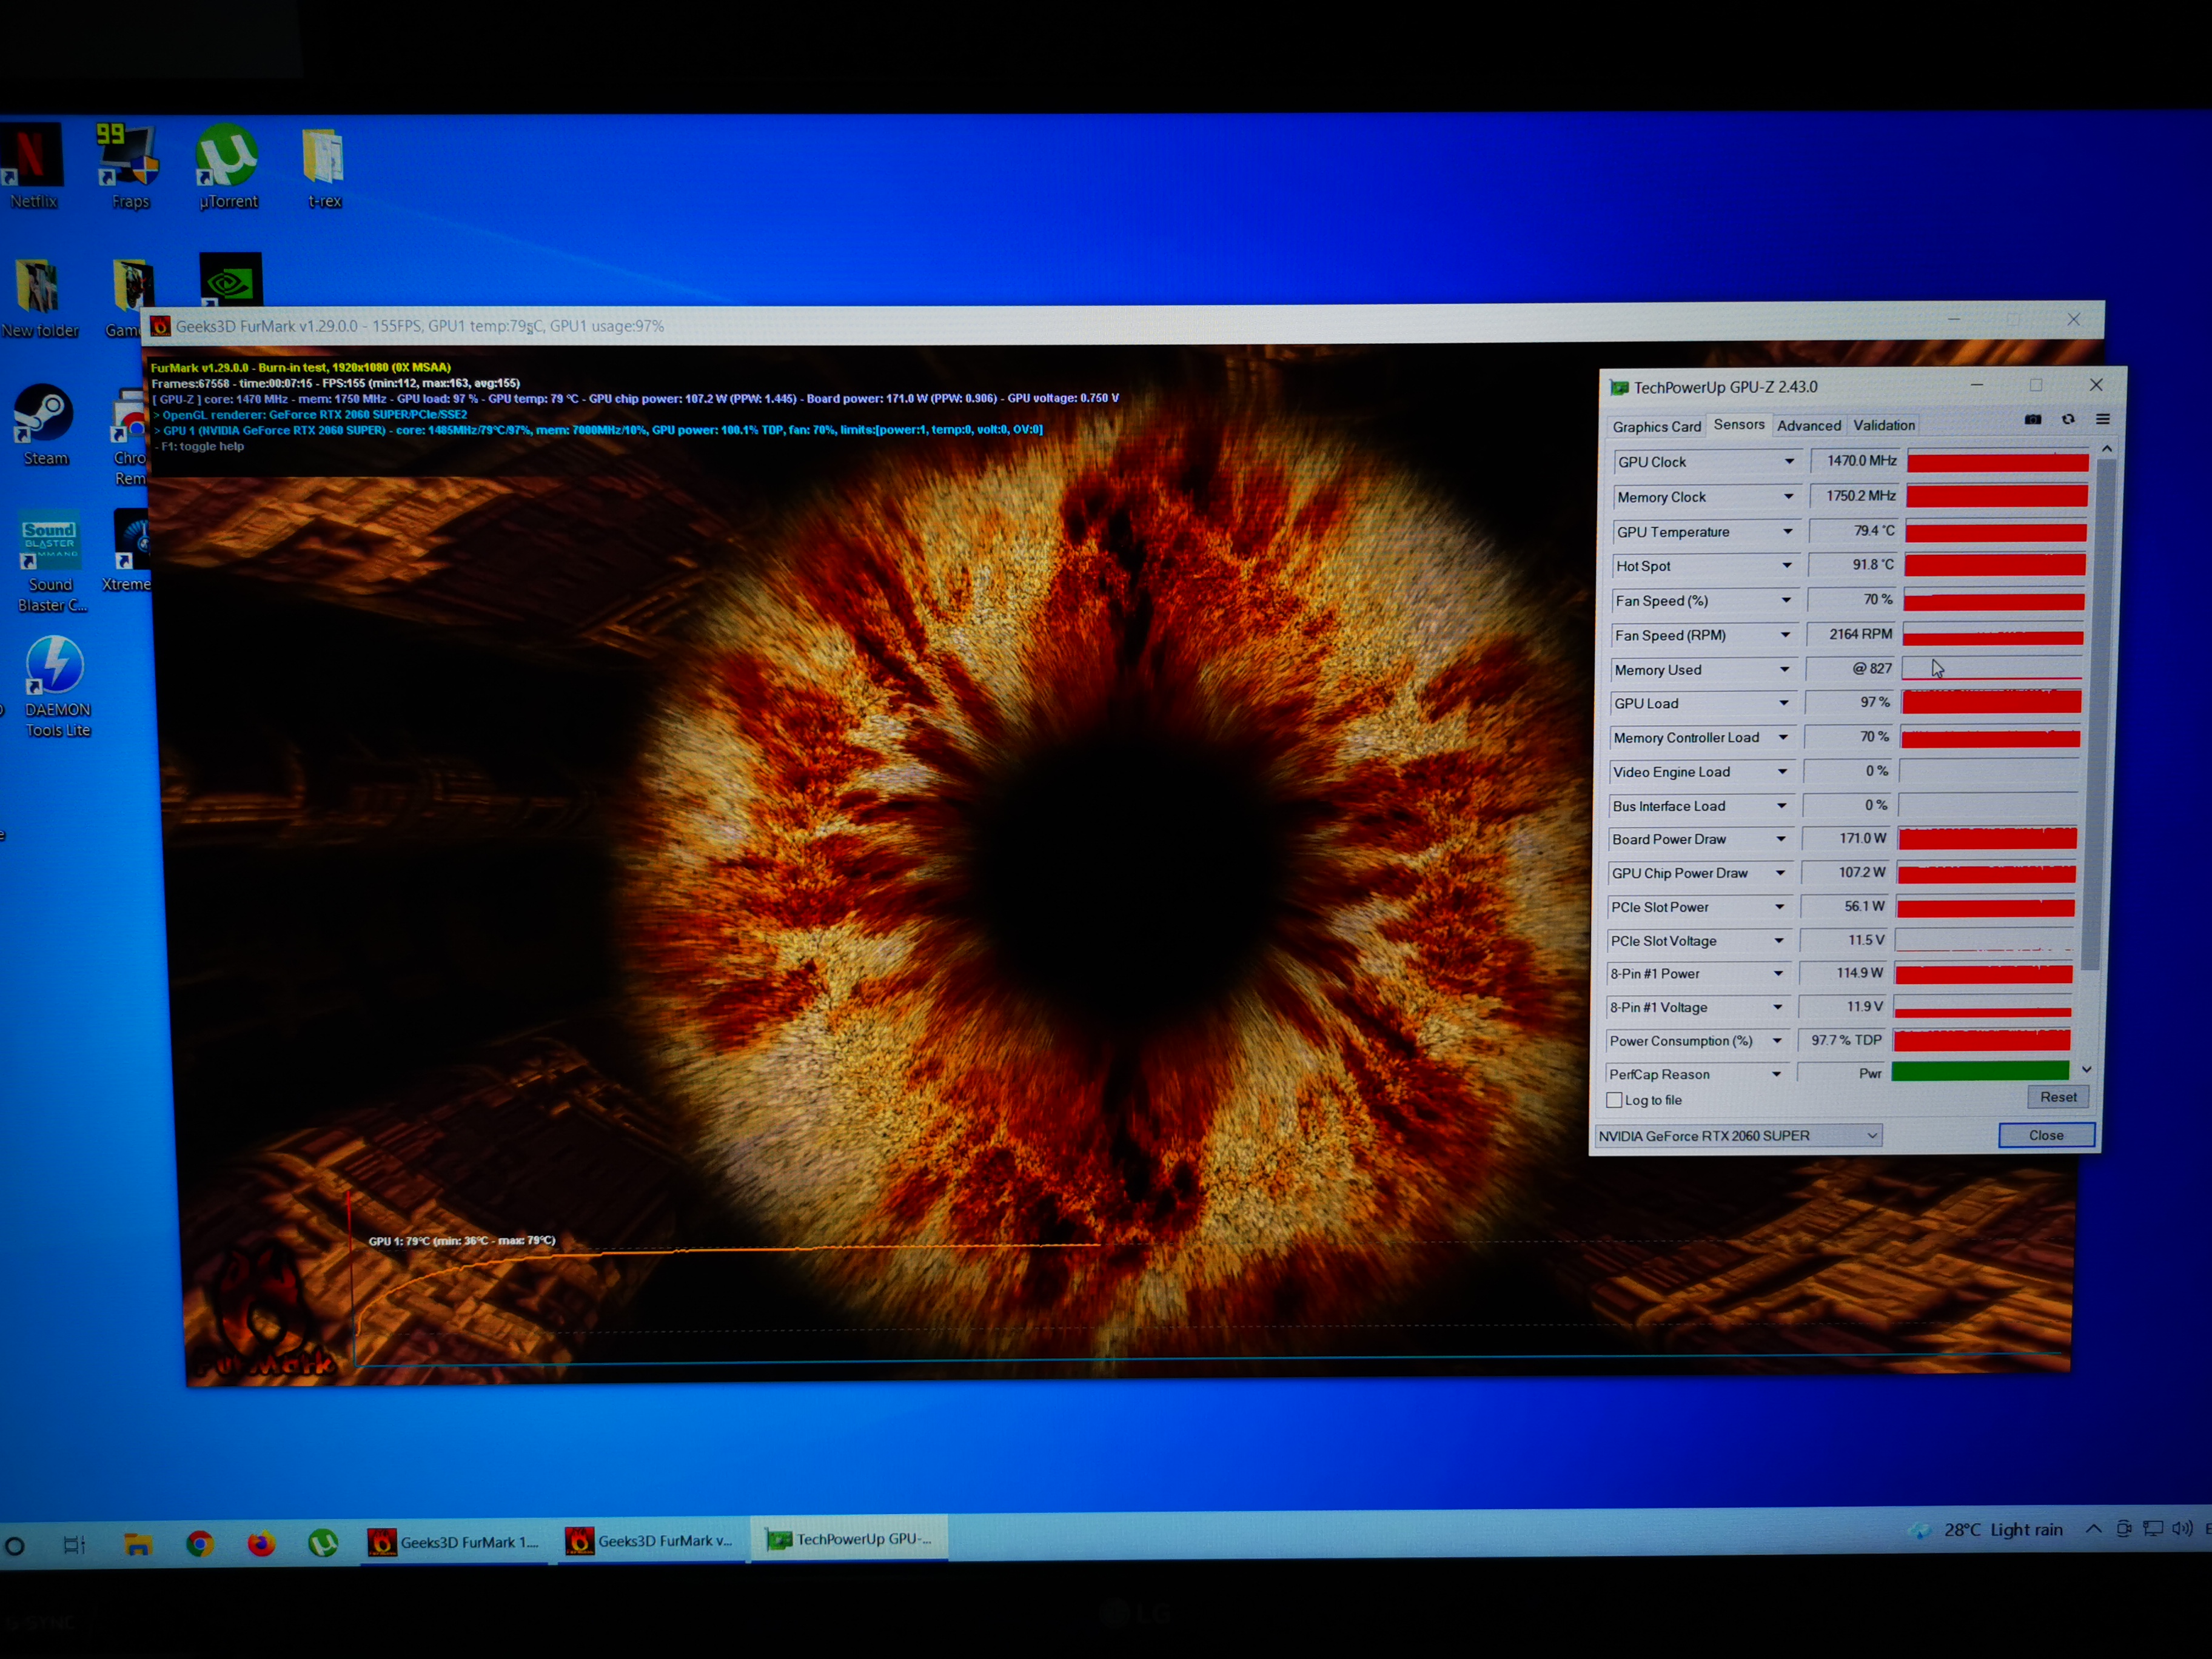Expand the Hot Spot sensor dropdown
Image resolution: width=2212 pixels, height=1659 pixels.
(1787, 566)
